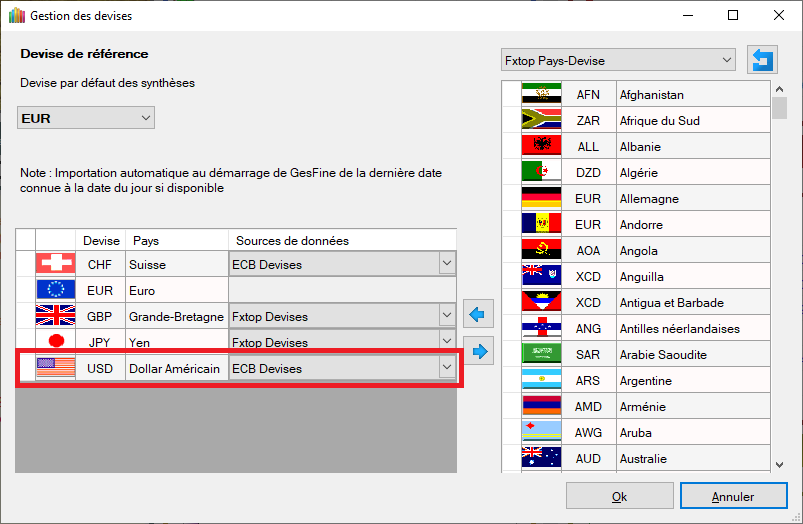This screenshot has height=524, width=803.
Task: Select the row header of USD row
Action: tap(27, 368)
